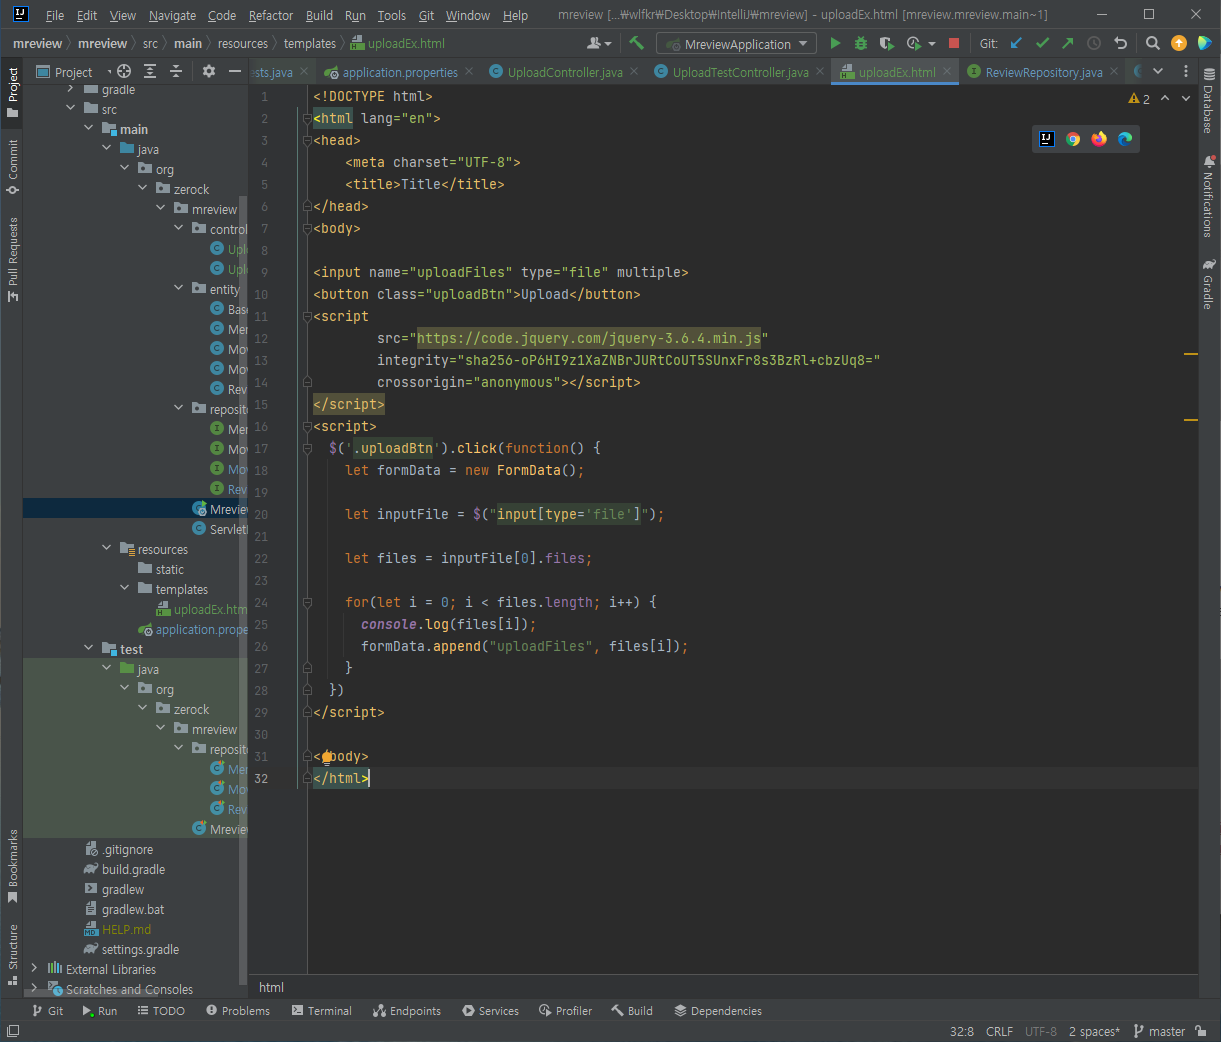Collapse the resources folder node

click(107, 548)
